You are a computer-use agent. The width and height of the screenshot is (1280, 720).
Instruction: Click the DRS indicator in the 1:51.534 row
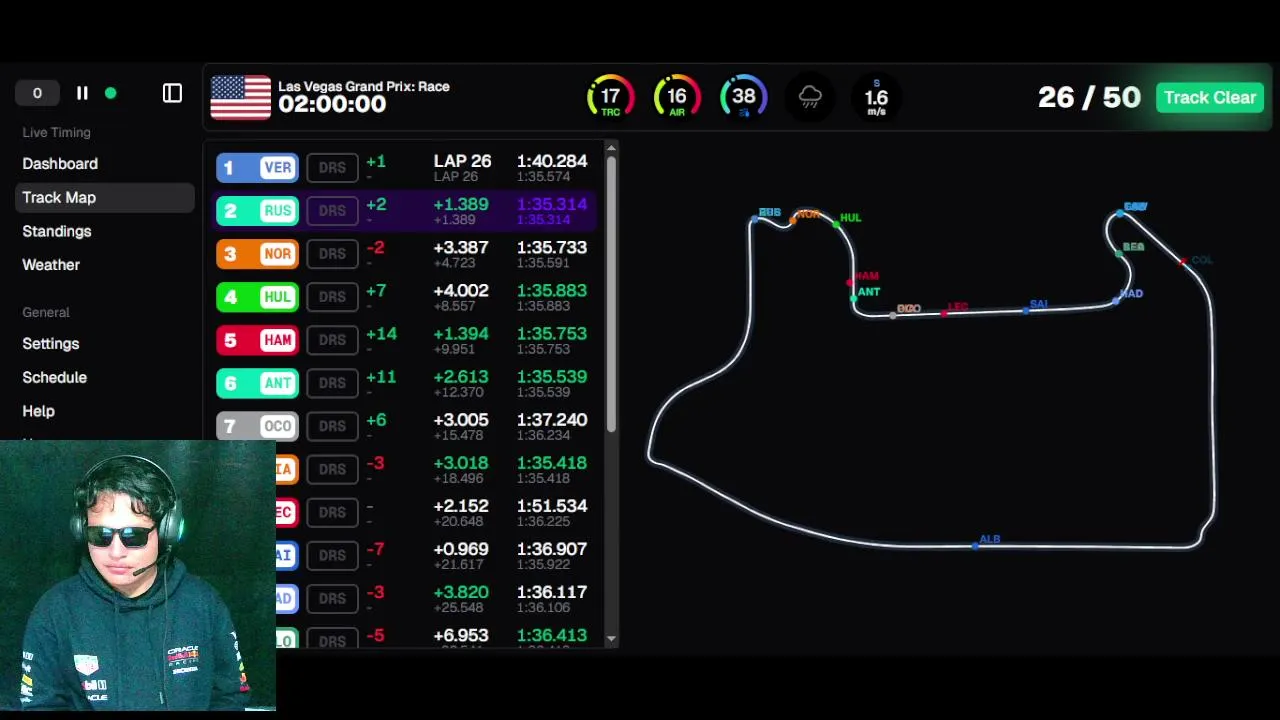coord(332,512)
